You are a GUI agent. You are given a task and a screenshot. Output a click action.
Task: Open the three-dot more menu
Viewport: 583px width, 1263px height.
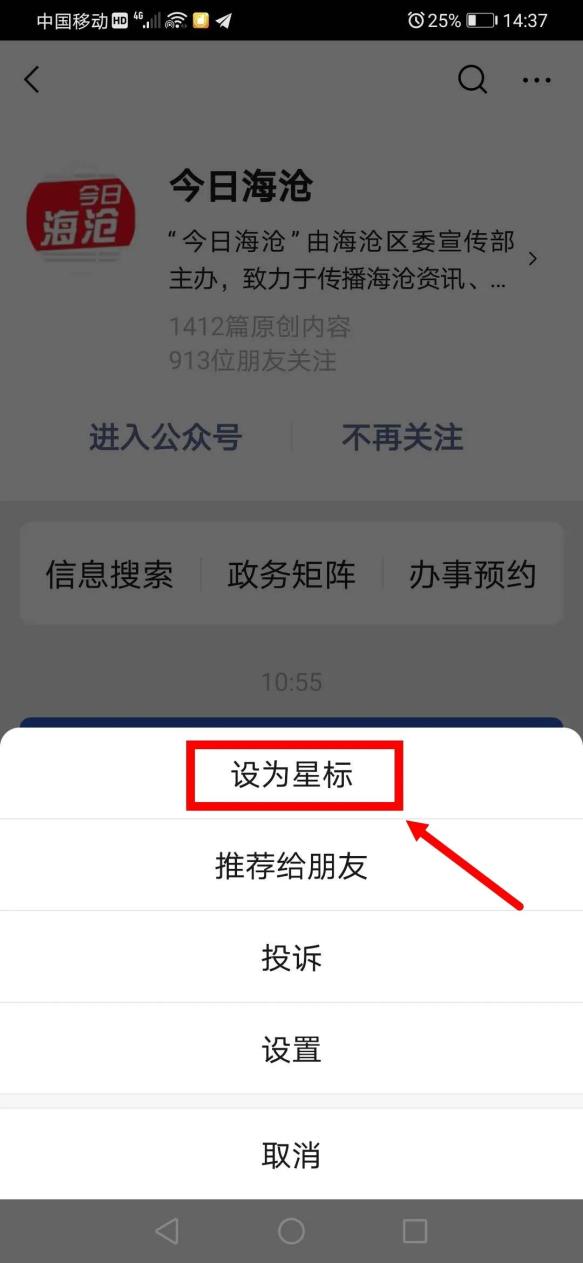(537, 81)
